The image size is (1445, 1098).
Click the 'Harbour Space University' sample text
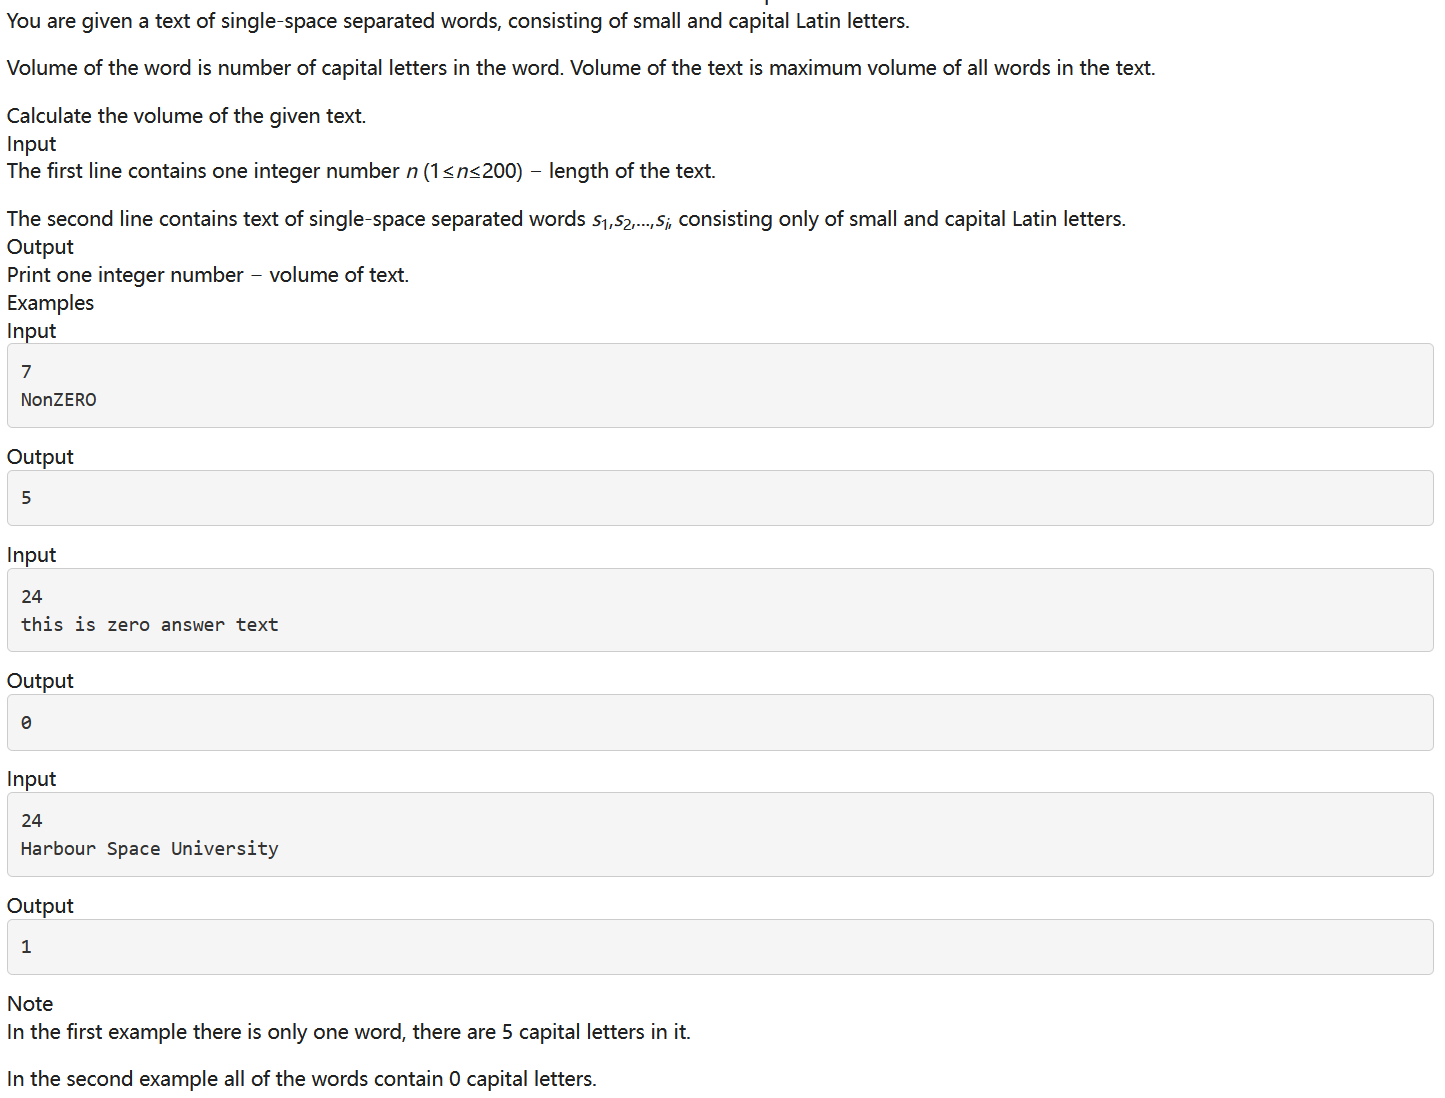[150, 849]
